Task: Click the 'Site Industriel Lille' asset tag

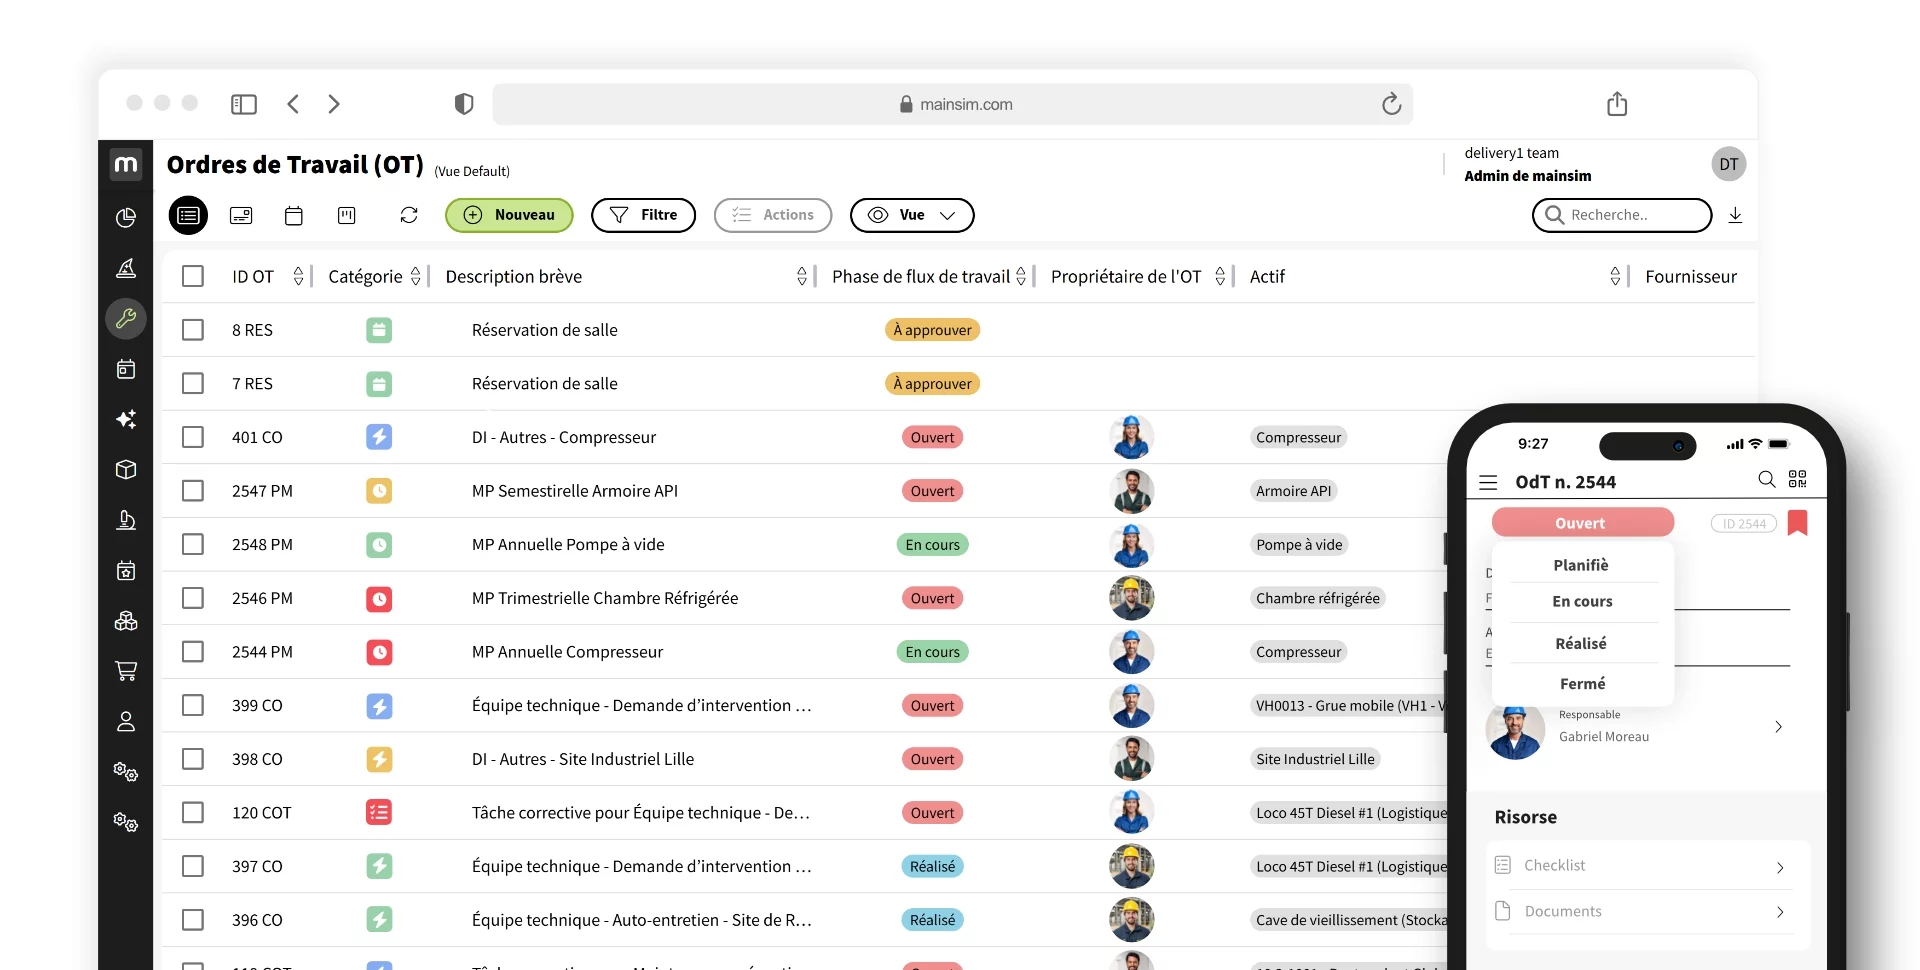Action: pyautogui.click(x=1315, y=759)
